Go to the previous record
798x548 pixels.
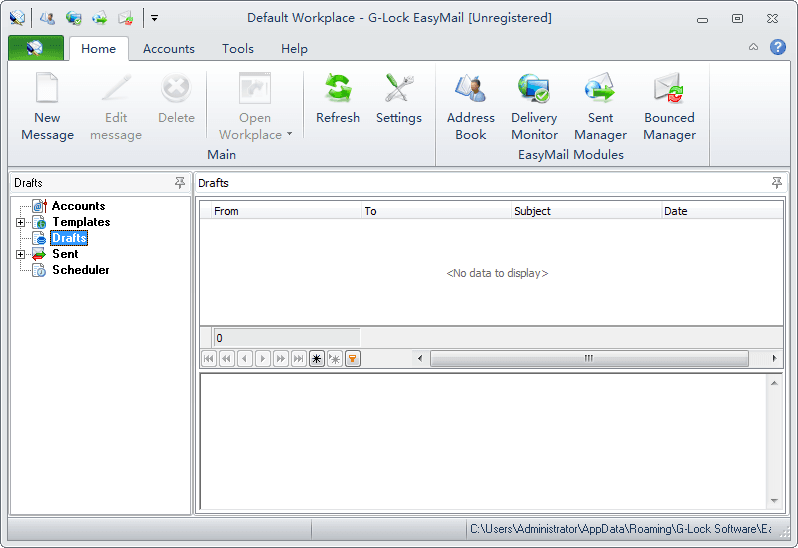[245, 359]
